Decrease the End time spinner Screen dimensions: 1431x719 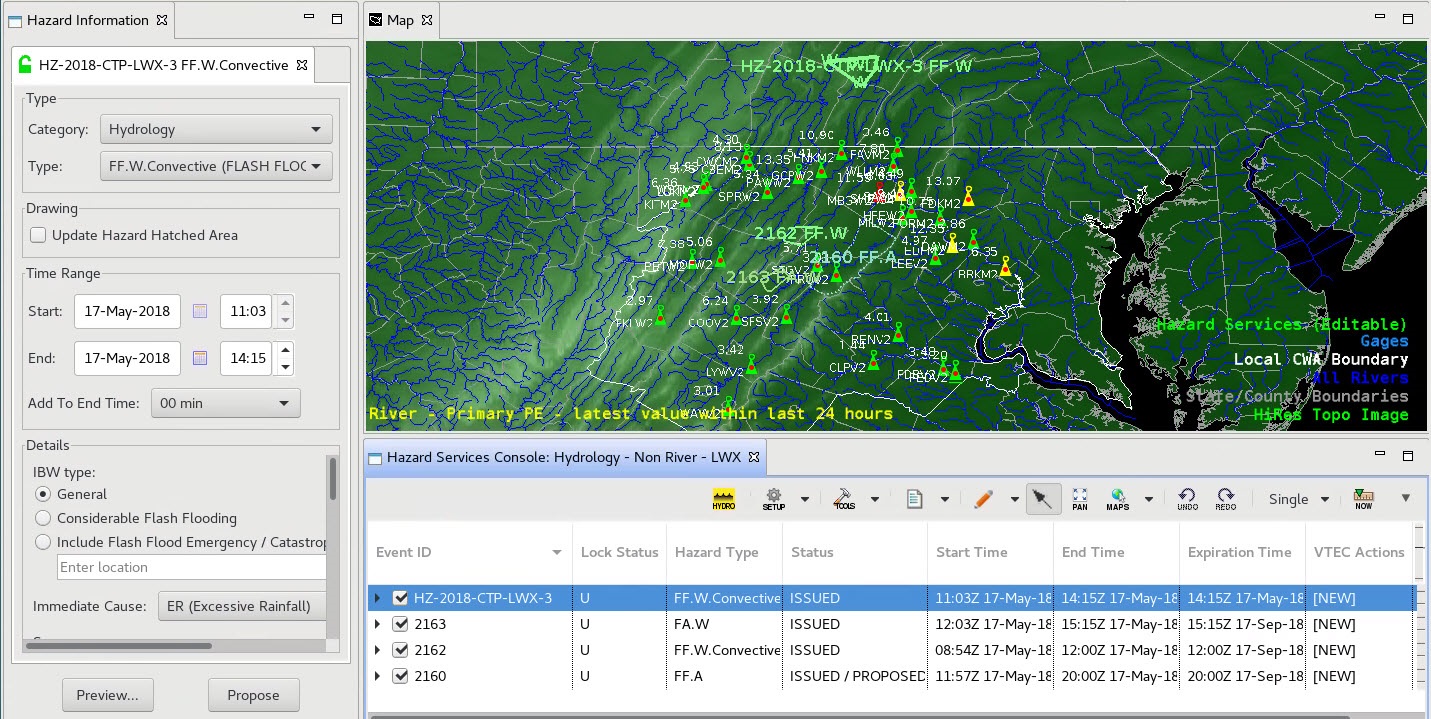pos(285,366)
